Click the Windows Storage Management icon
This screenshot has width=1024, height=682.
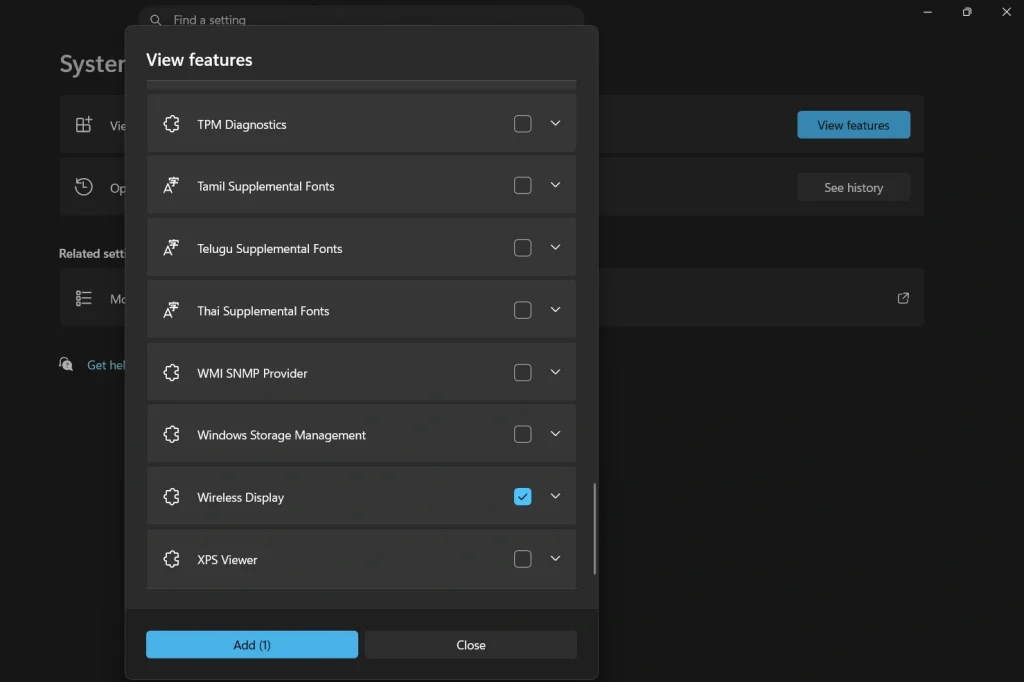[171, 435]
